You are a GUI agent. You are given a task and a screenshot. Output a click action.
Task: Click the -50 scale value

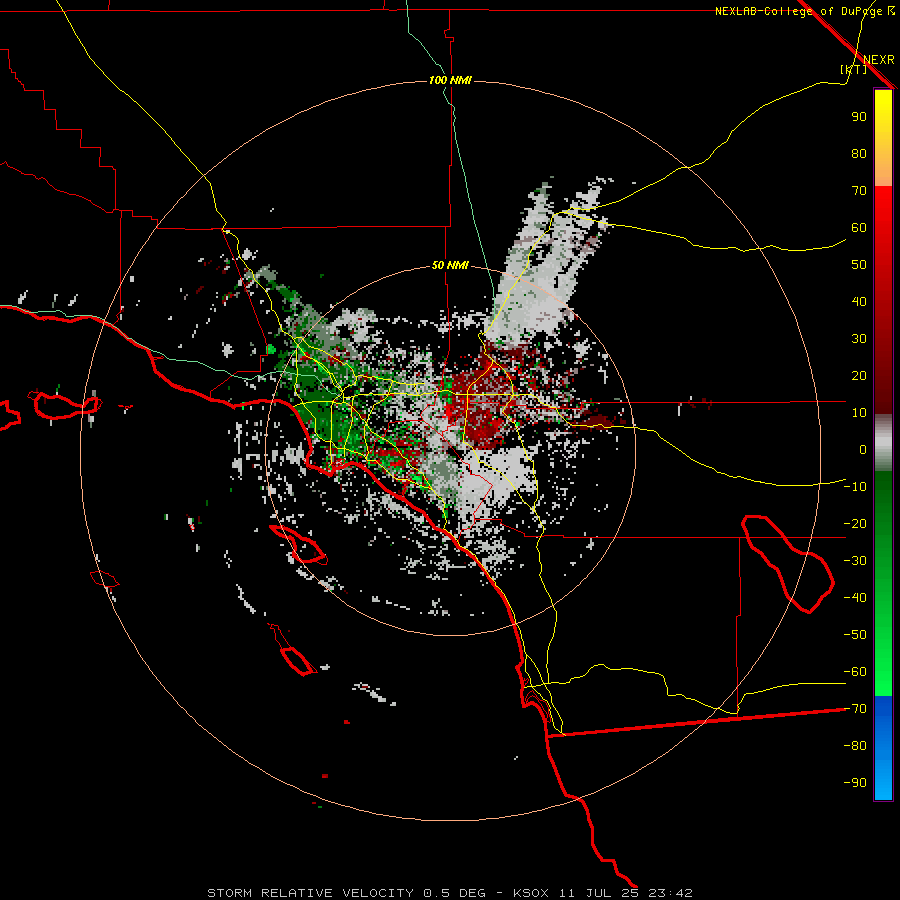point(855,635)
